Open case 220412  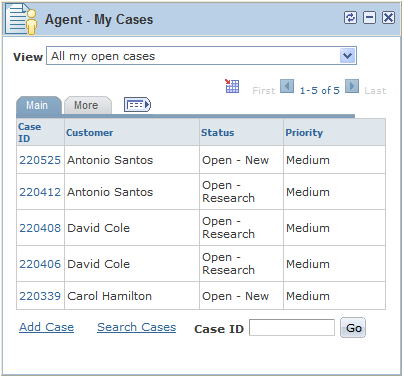40,192
